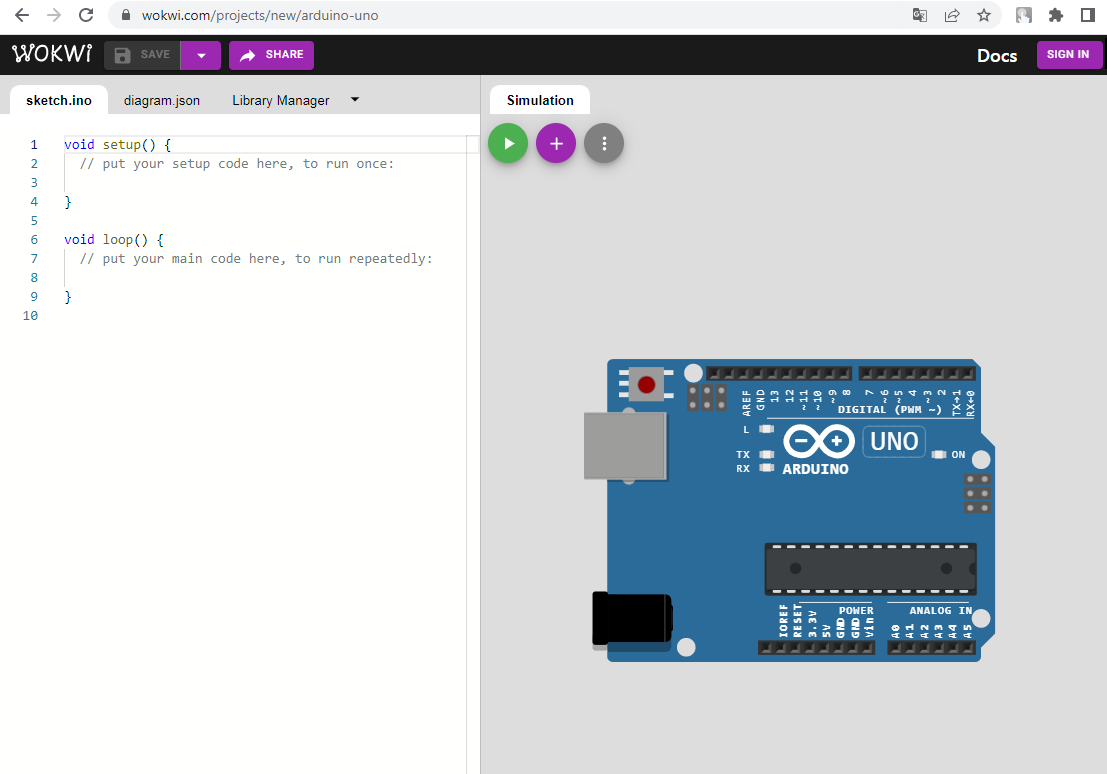Click the 'put your setup code here' comment
This screenshot has width=1107, height=774.
coord(237,164)
